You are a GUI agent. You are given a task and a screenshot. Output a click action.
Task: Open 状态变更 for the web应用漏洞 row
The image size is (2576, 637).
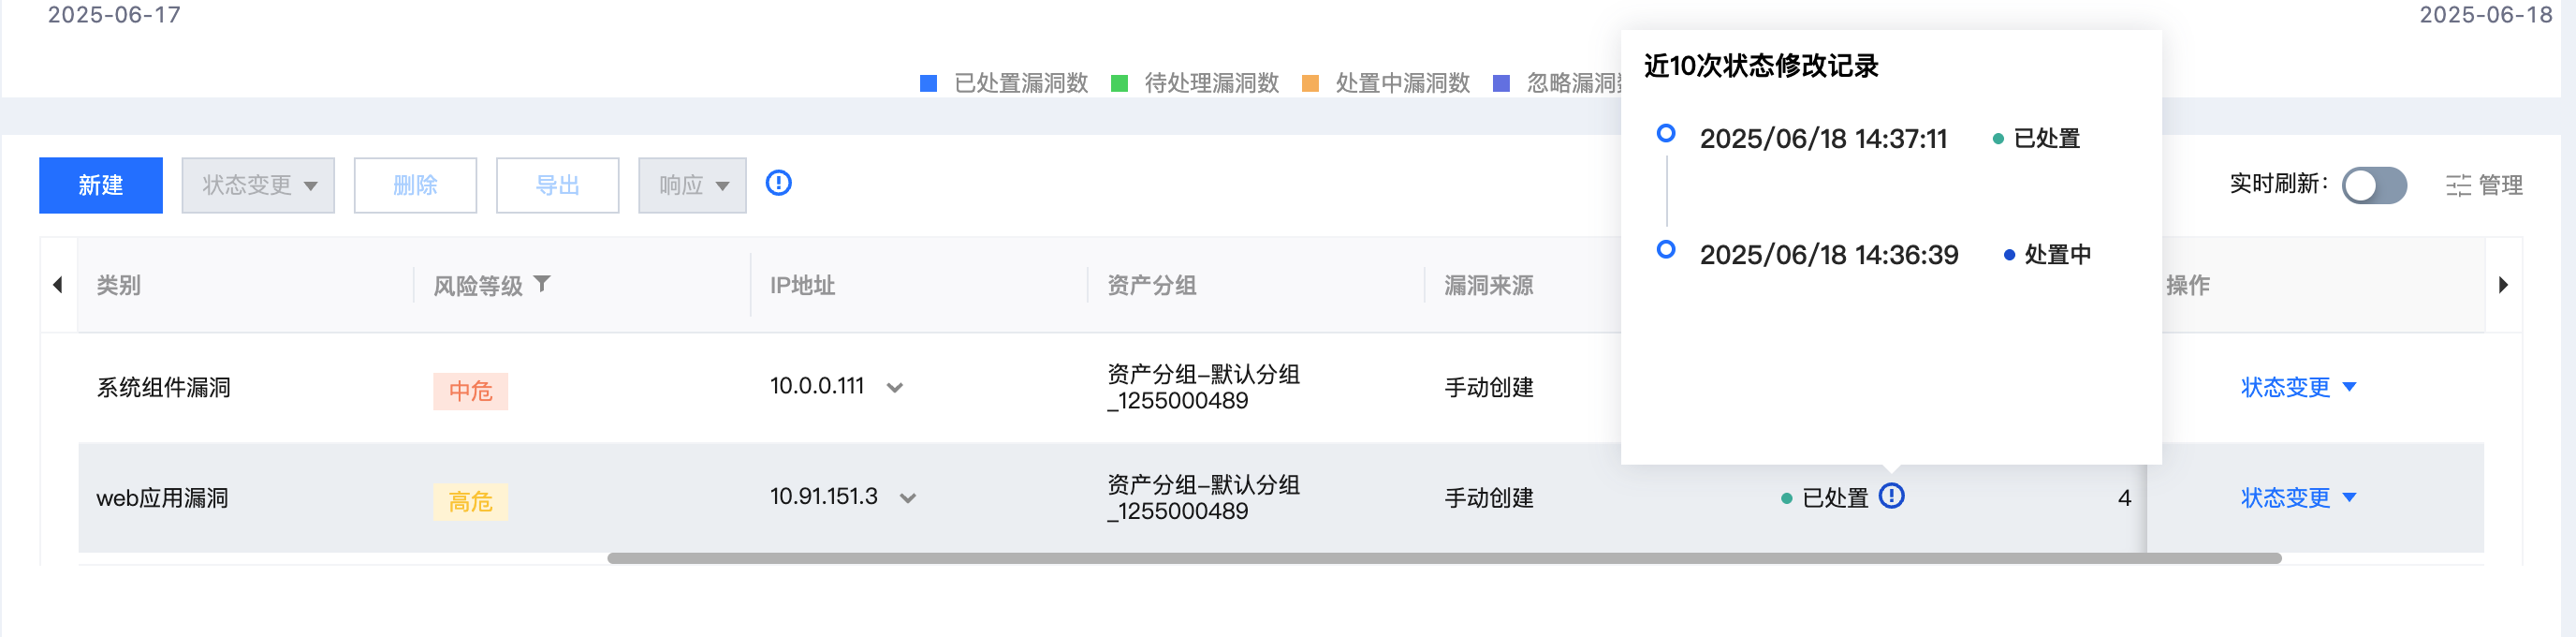2298,497
